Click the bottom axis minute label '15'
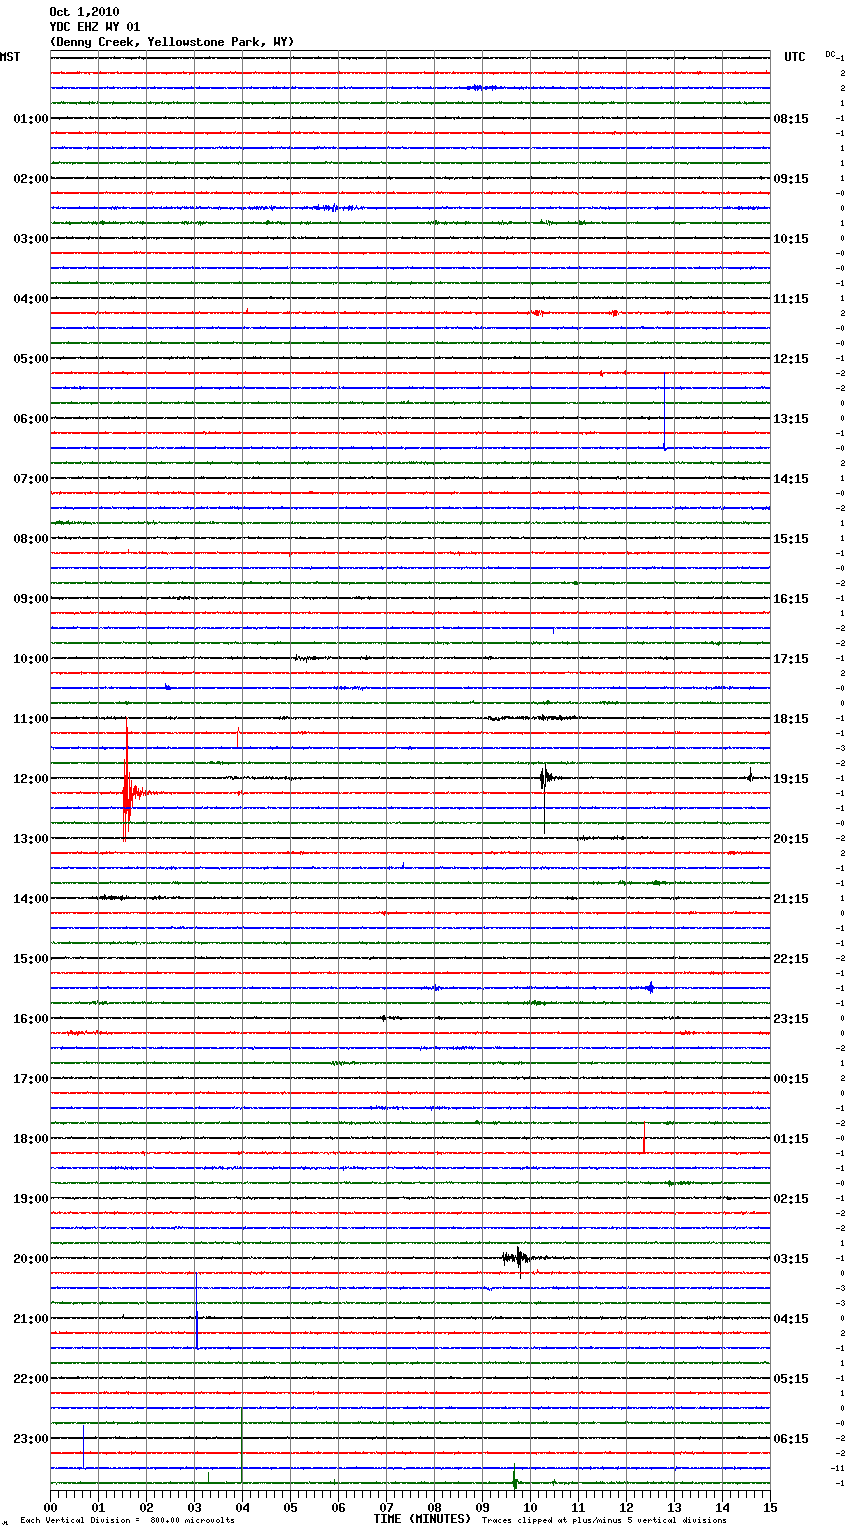 pos(770,1507)
